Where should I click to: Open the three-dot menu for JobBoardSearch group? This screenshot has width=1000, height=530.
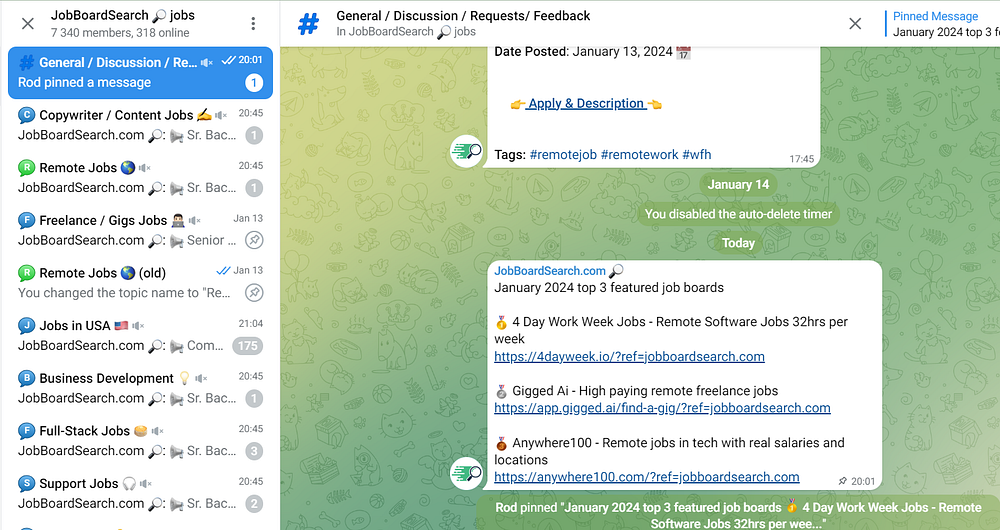coord(253,24)
